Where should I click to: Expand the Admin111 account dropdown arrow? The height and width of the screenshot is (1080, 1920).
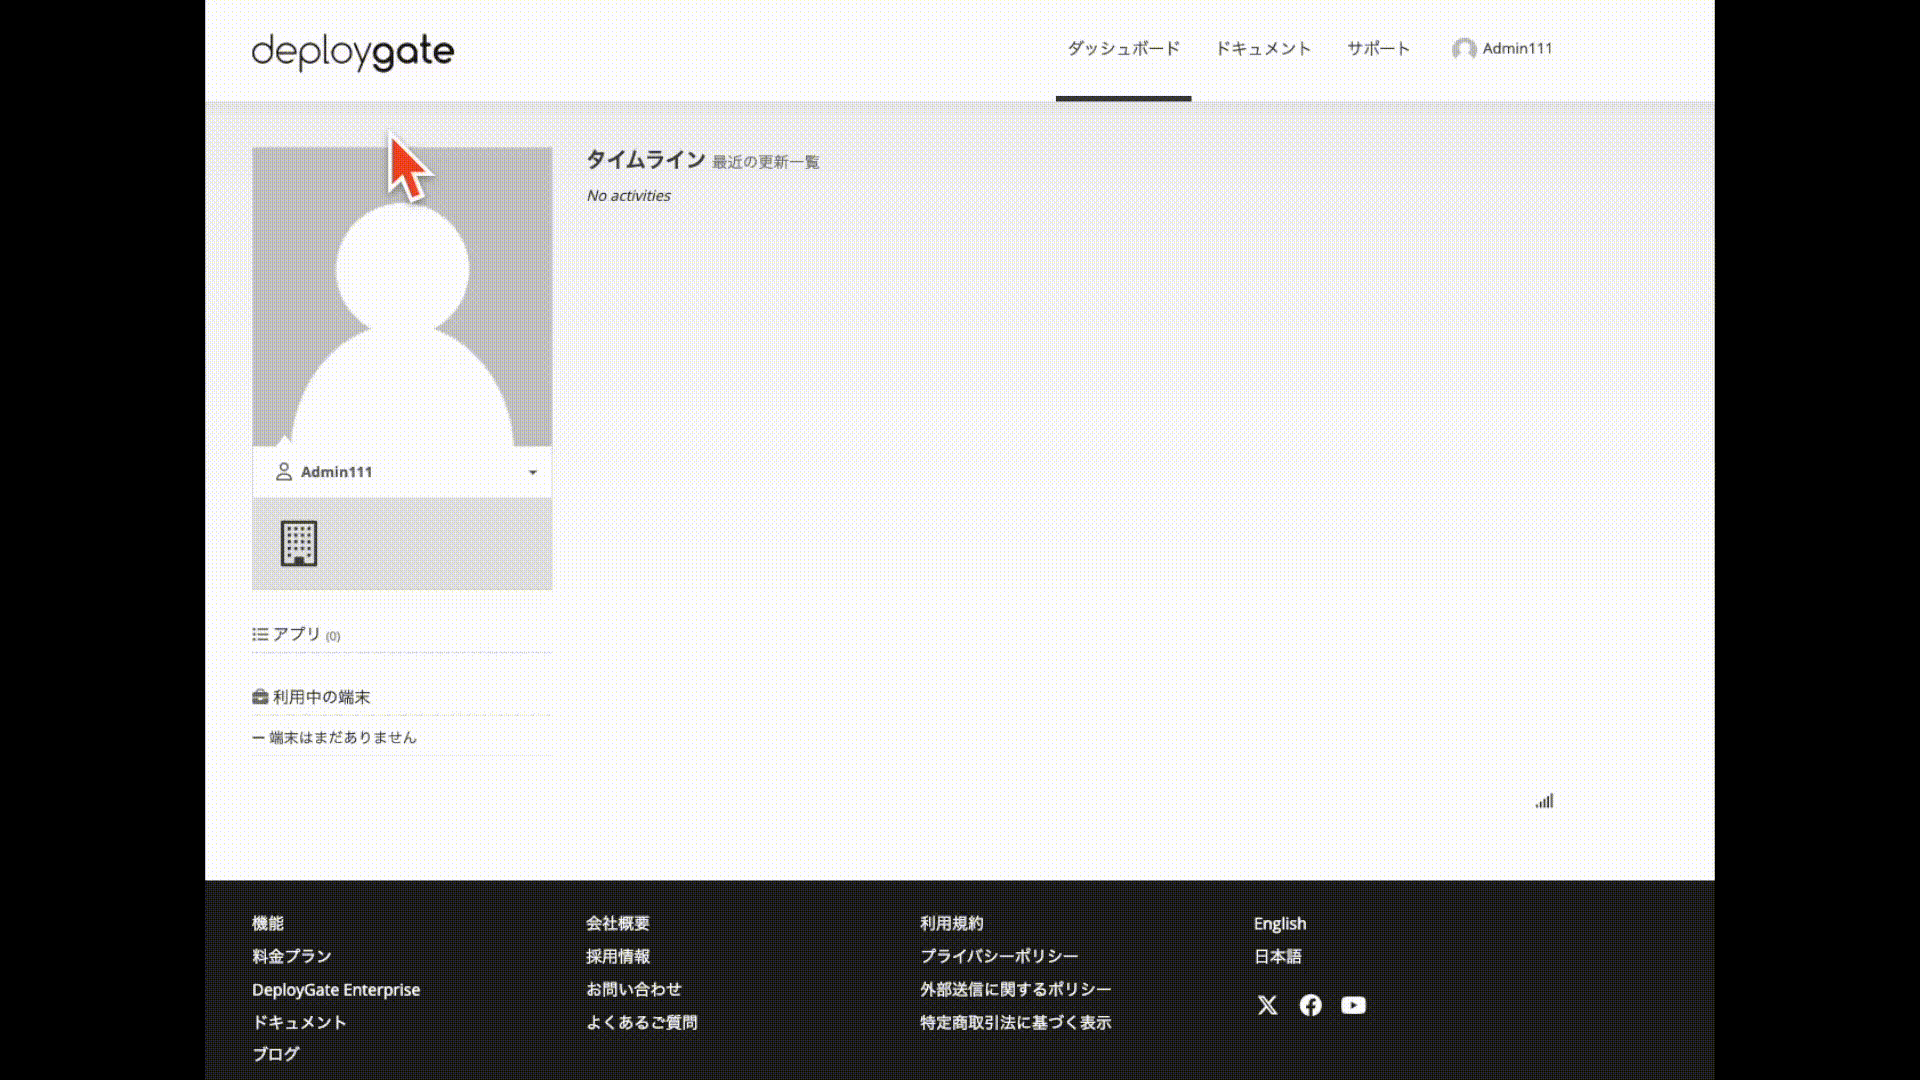(x=532, y=472)
